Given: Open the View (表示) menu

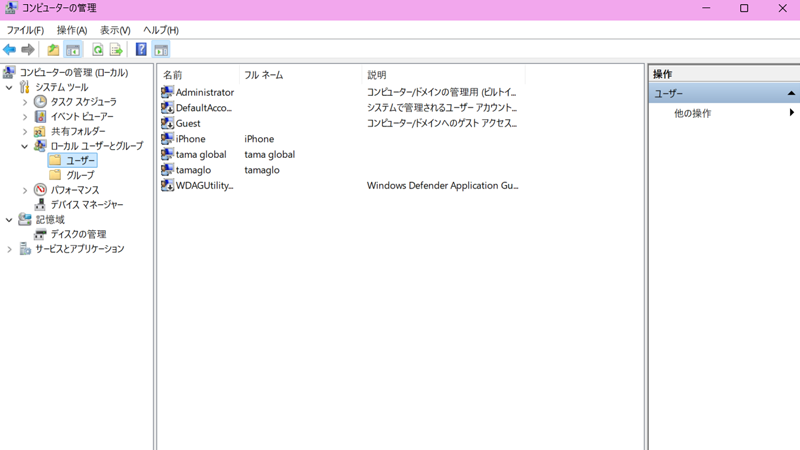Looking at the screenshot, I should coord(115,30).
